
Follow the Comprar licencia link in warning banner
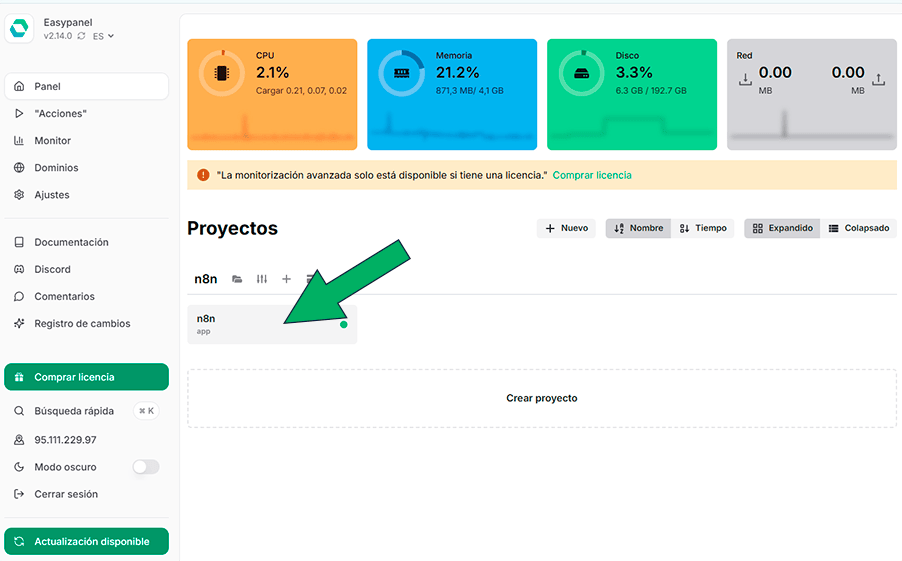592,175
